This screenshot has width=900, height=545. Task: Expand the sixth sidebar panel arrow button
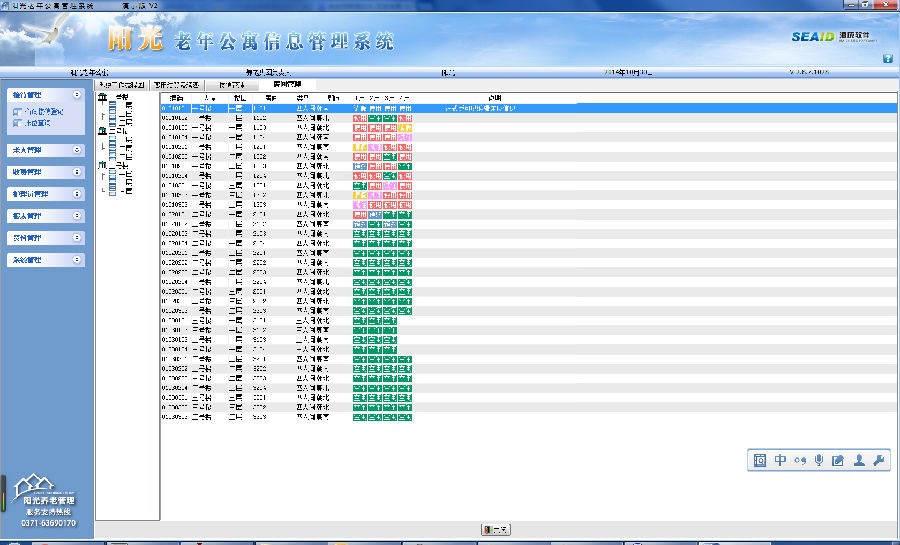[x=77, y=238]
